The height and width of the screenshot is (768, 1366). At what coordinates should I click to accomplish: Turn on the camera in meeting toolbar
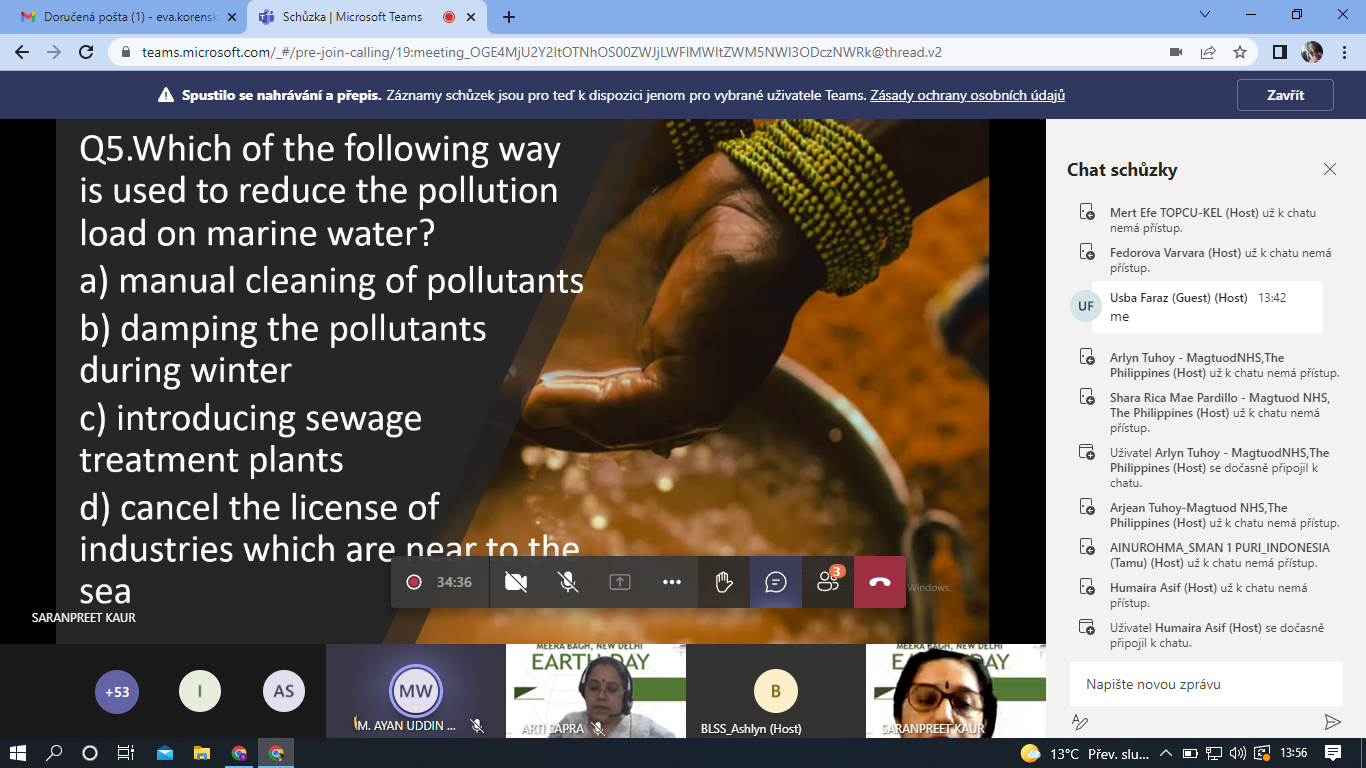(516, 582)
